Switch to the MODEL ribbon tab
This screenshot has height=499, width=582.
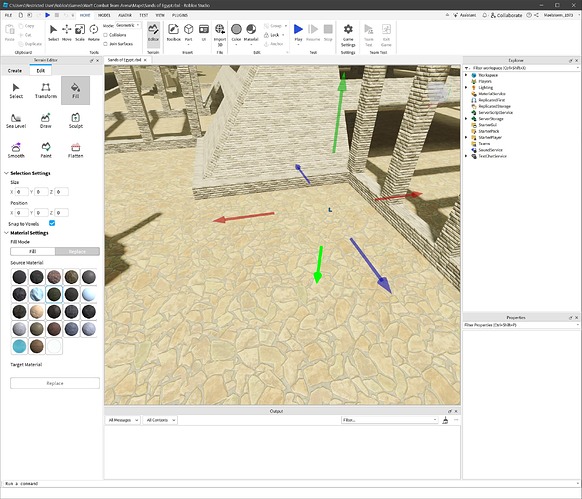pyautogui.click(x=104, y=15)
